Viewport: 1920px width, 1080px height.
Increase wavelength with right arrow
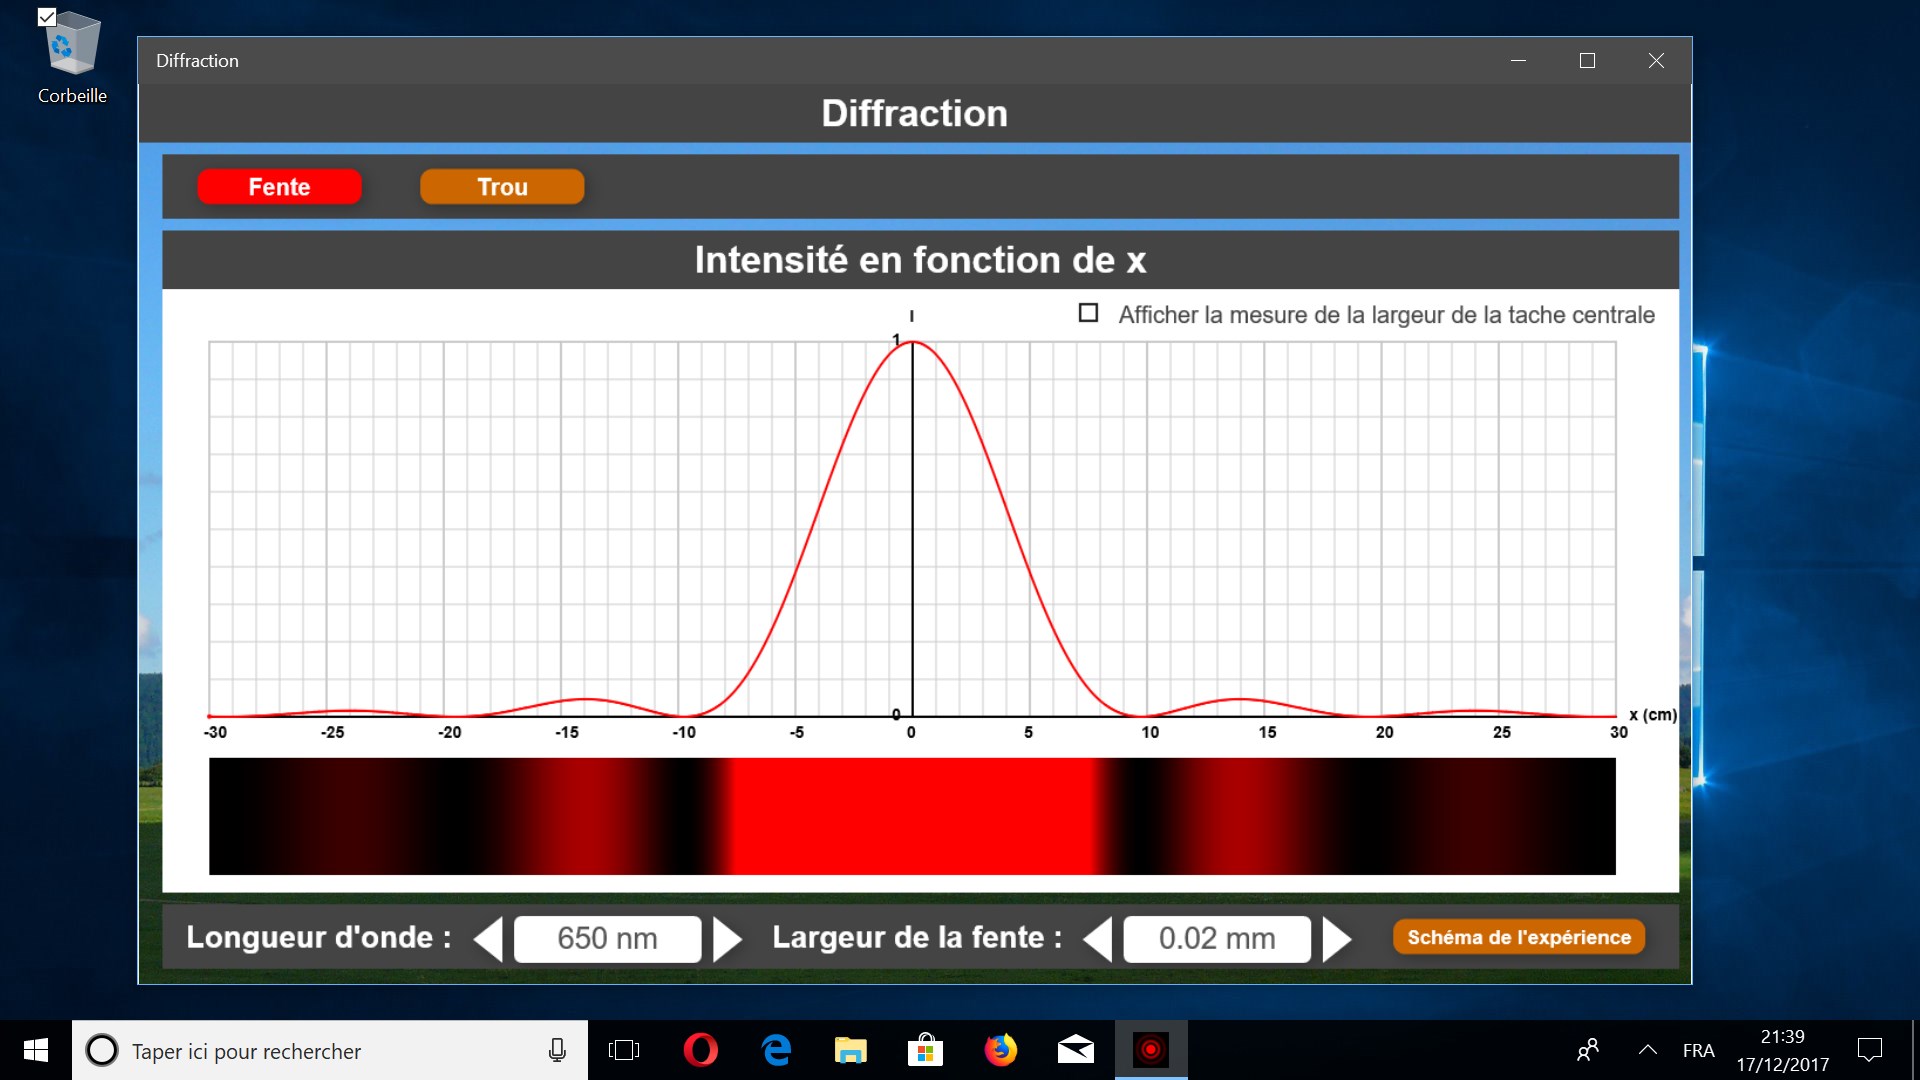(727, 939)
